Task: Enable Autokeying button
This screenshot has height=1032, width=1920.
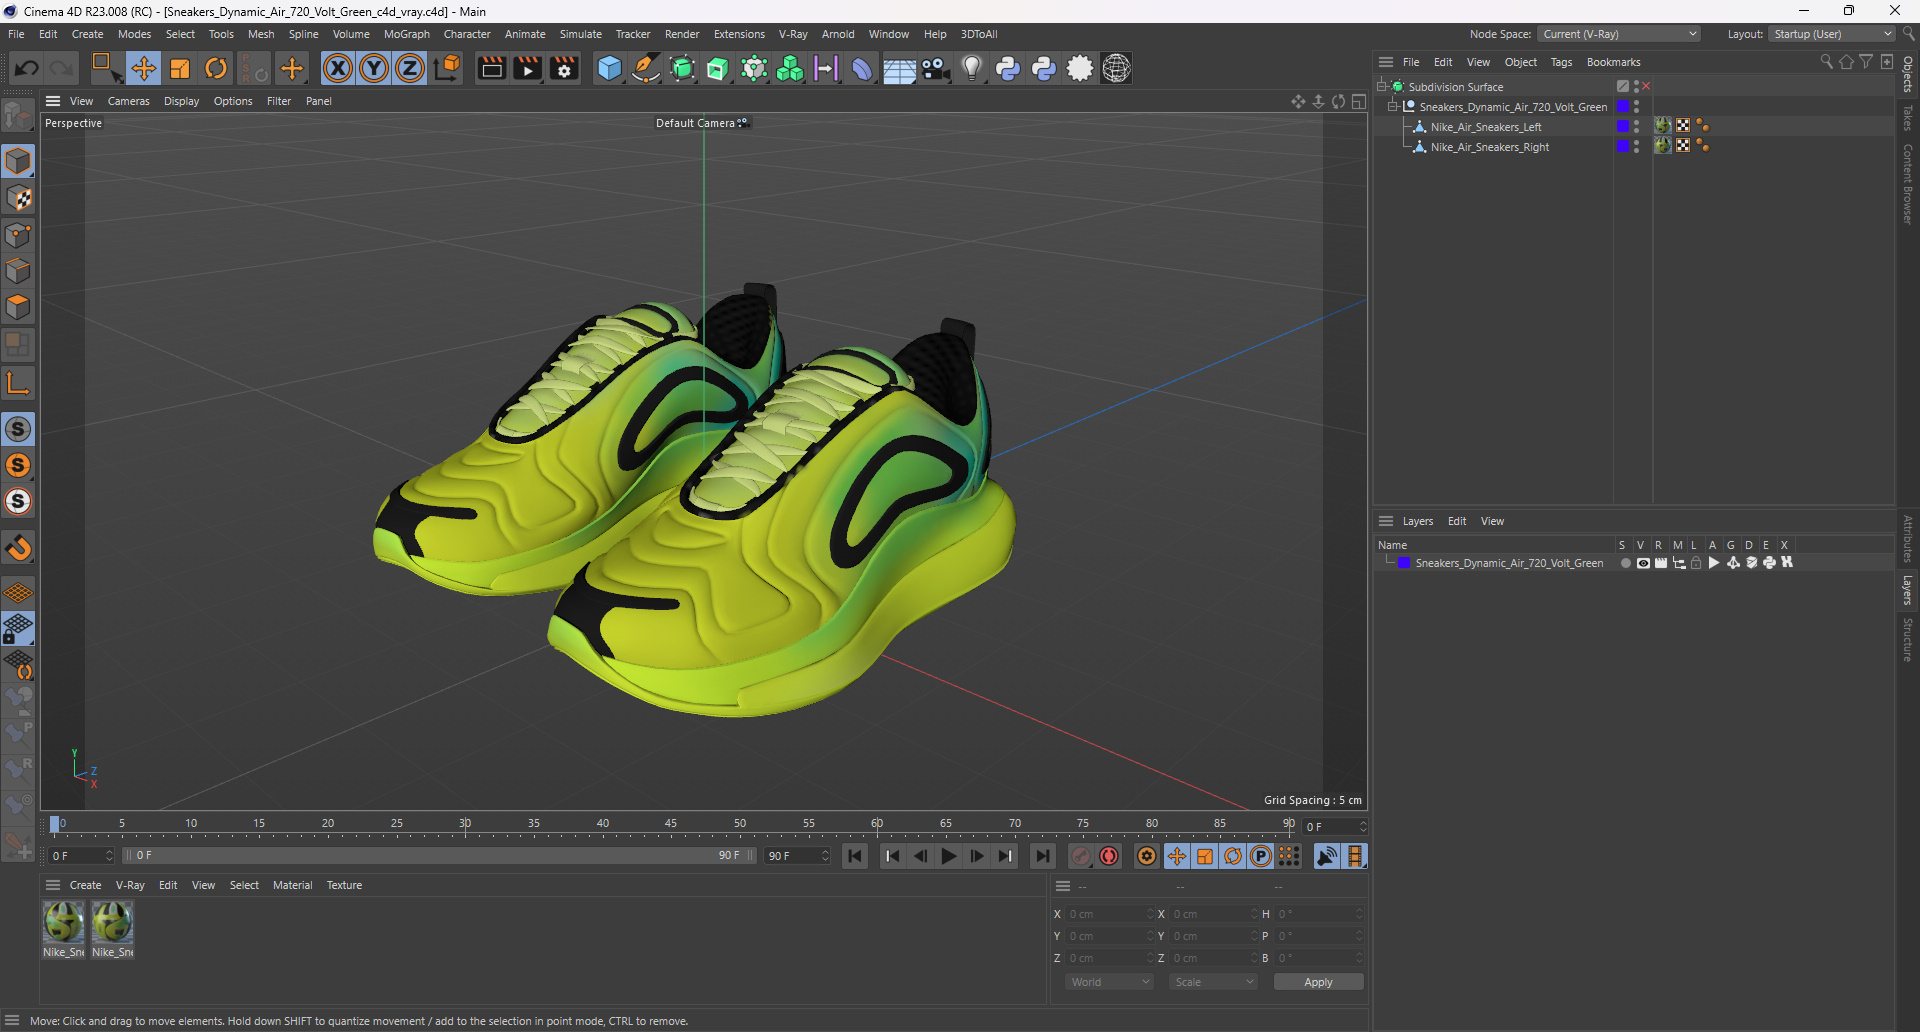Action: tap(1109, 856)
